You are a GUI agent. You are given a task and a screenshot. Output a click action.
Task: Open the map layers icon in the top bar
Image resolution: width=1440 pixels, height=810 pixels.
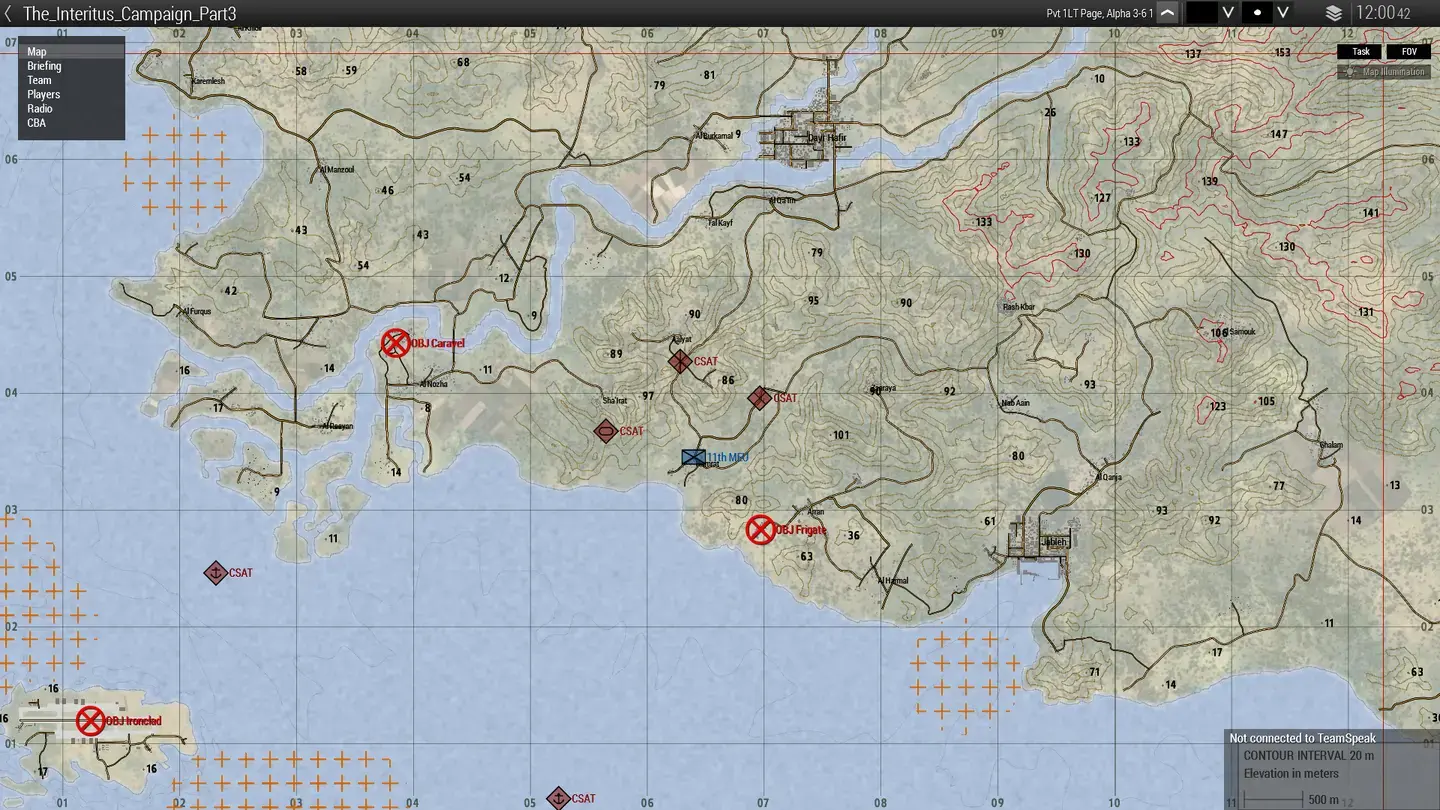pos(1334,13)
